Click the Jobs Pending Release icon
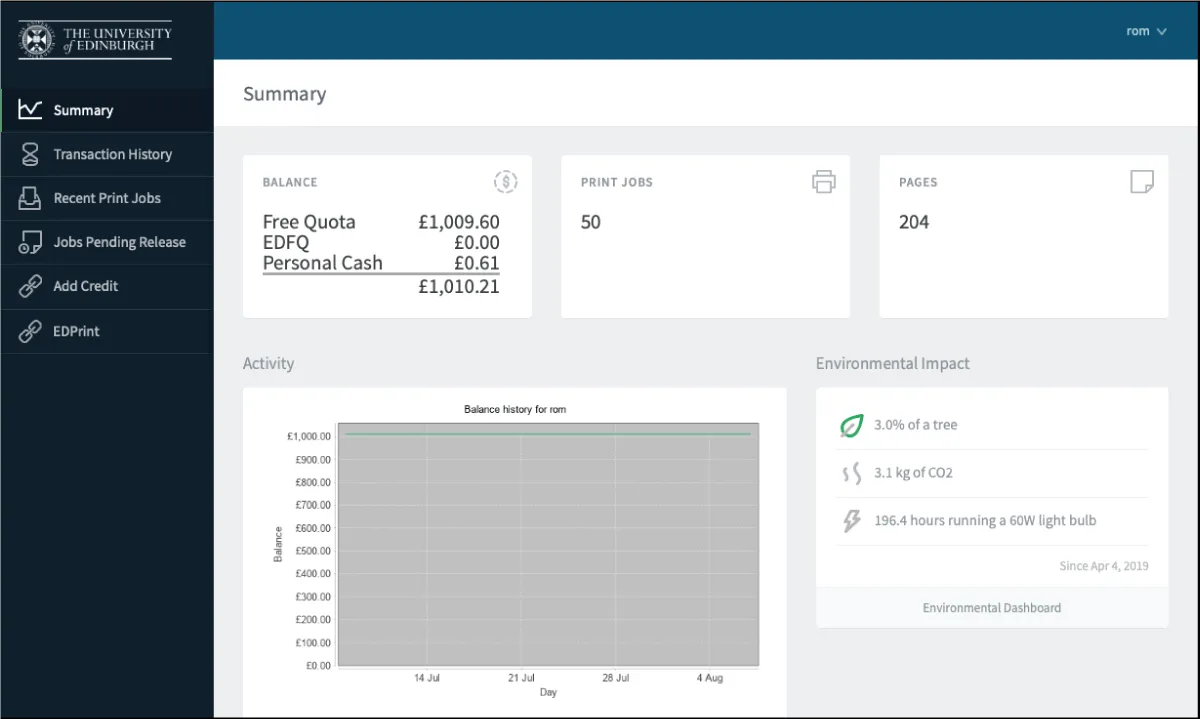 point(31,242)
